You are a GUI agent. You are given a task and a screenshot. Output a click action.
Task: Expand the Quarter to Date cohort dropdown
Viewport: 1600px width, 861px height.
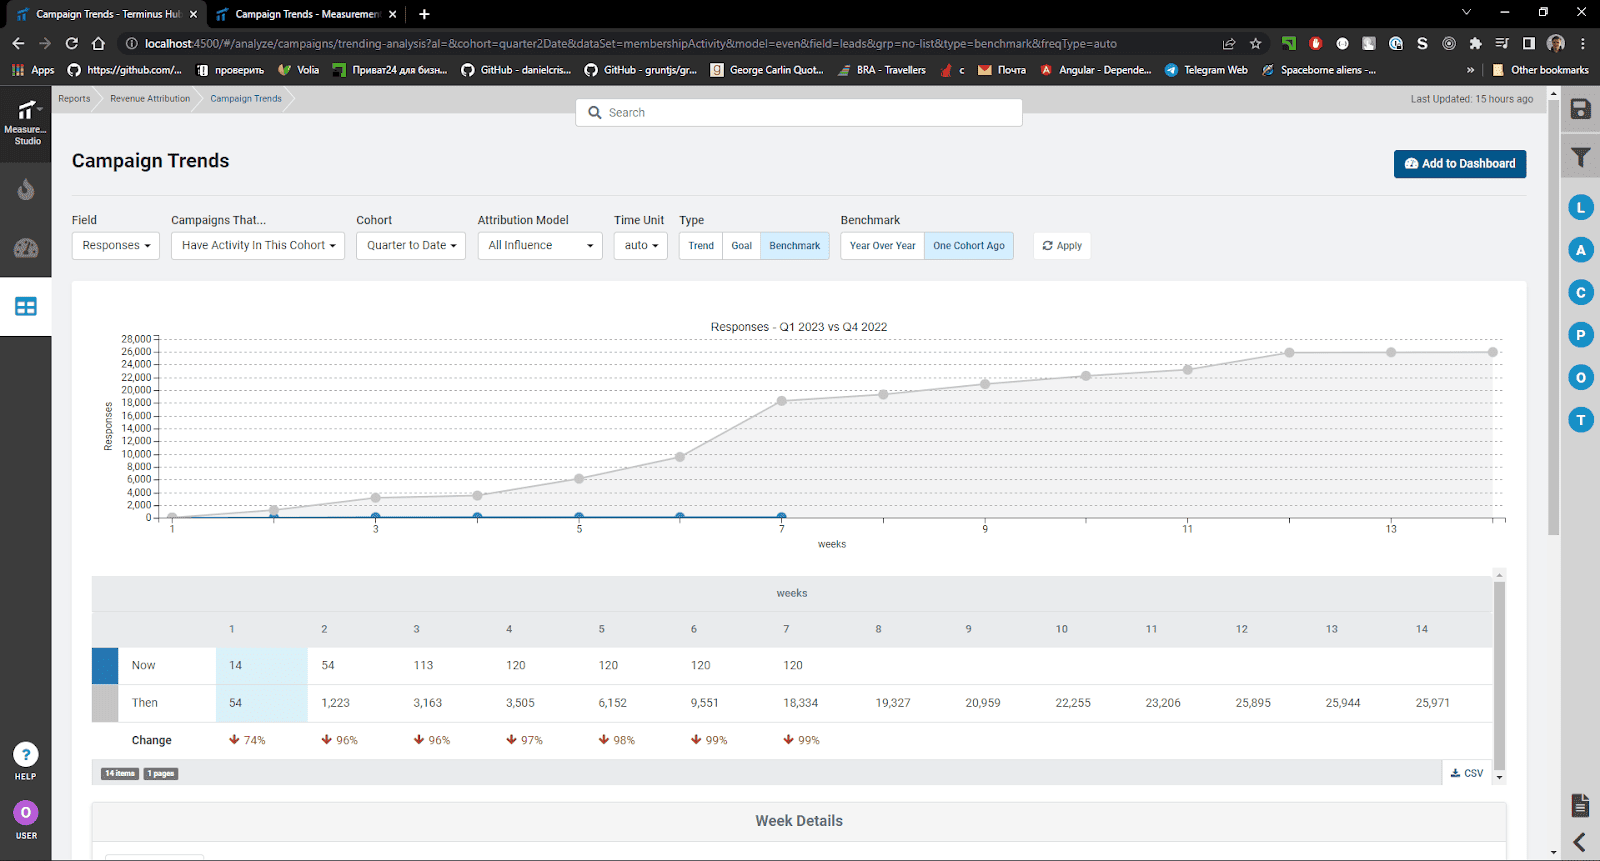(x=411, y=246)
